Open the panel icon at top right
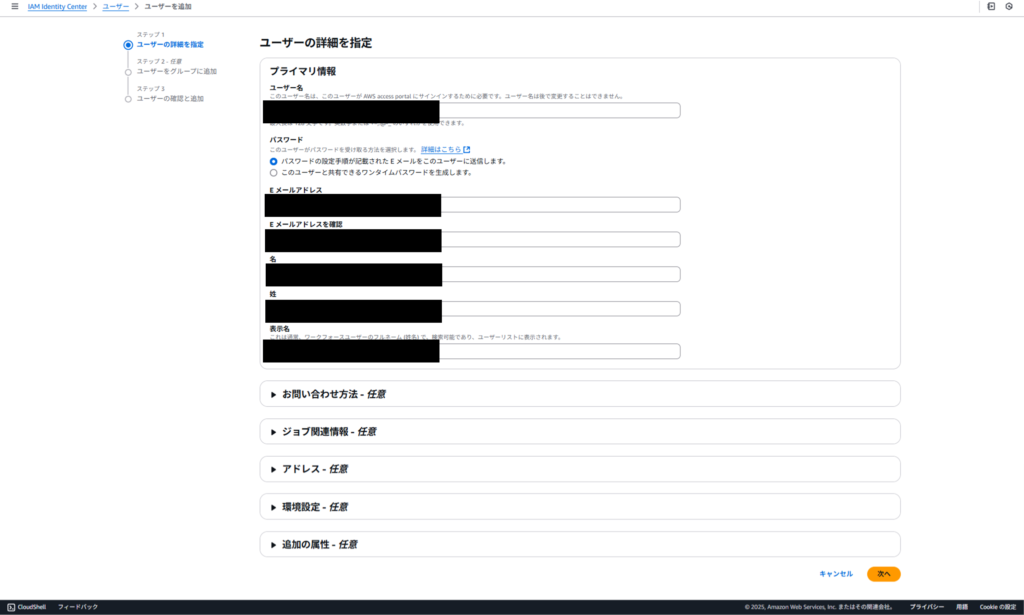This screenshot has width=1024, height=615. (991, 7)
